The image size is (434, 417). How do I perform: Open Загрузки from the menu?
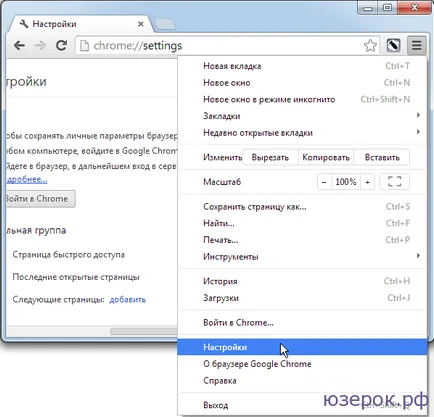click(302, 298)
